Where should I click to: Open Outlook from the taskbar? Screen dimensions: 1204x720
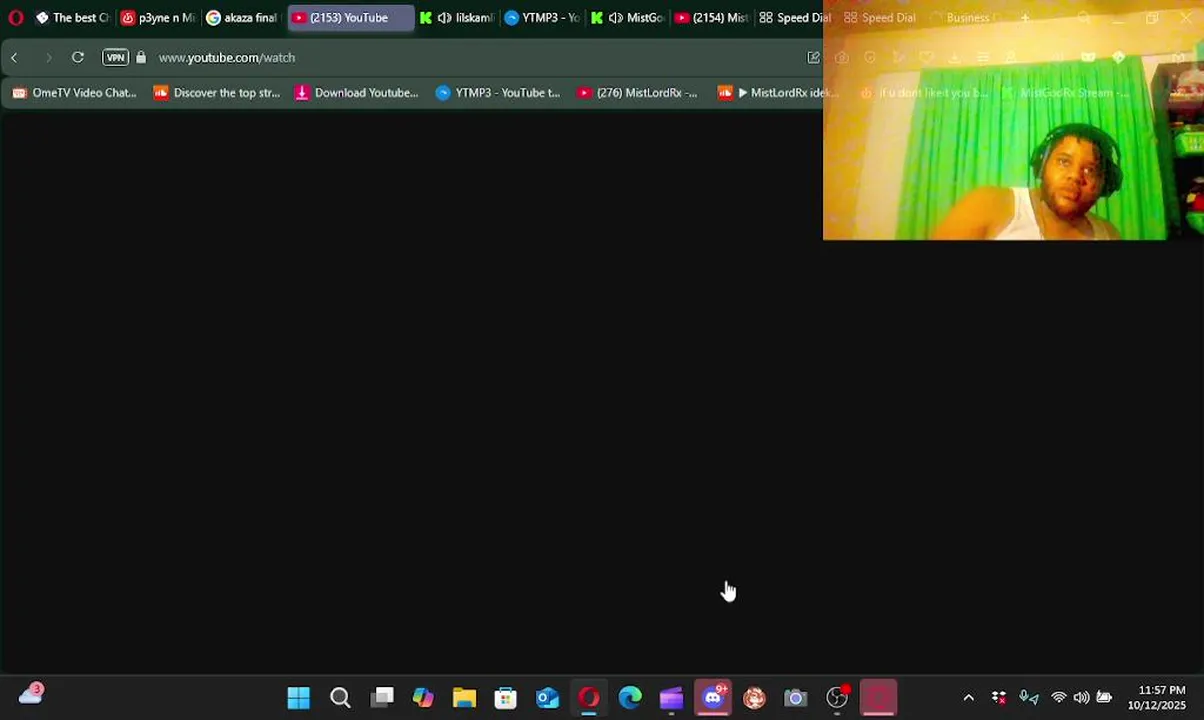click(x=547, y=698)
